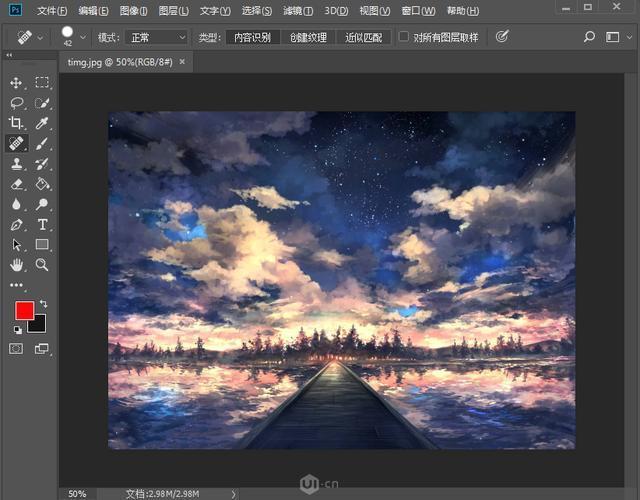Change the screen mode

[x=42, y=349]
